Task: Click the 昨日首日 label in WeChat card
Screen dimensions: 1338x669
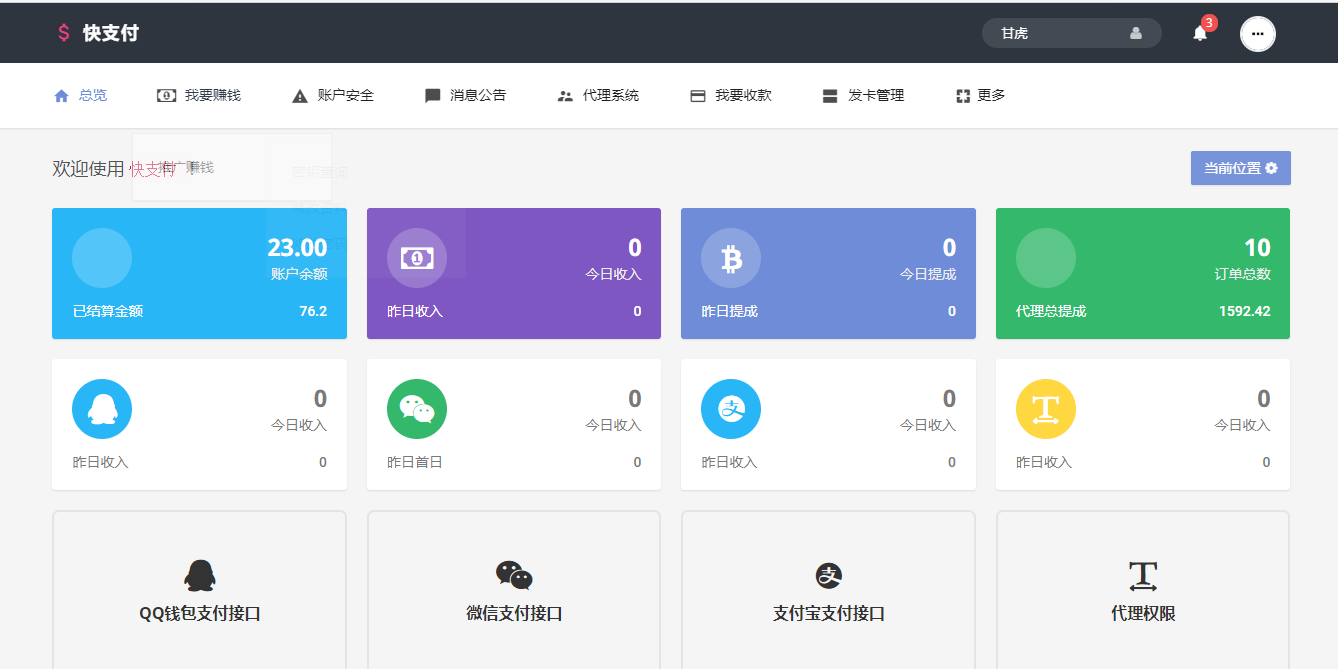Action: point(415,462)
